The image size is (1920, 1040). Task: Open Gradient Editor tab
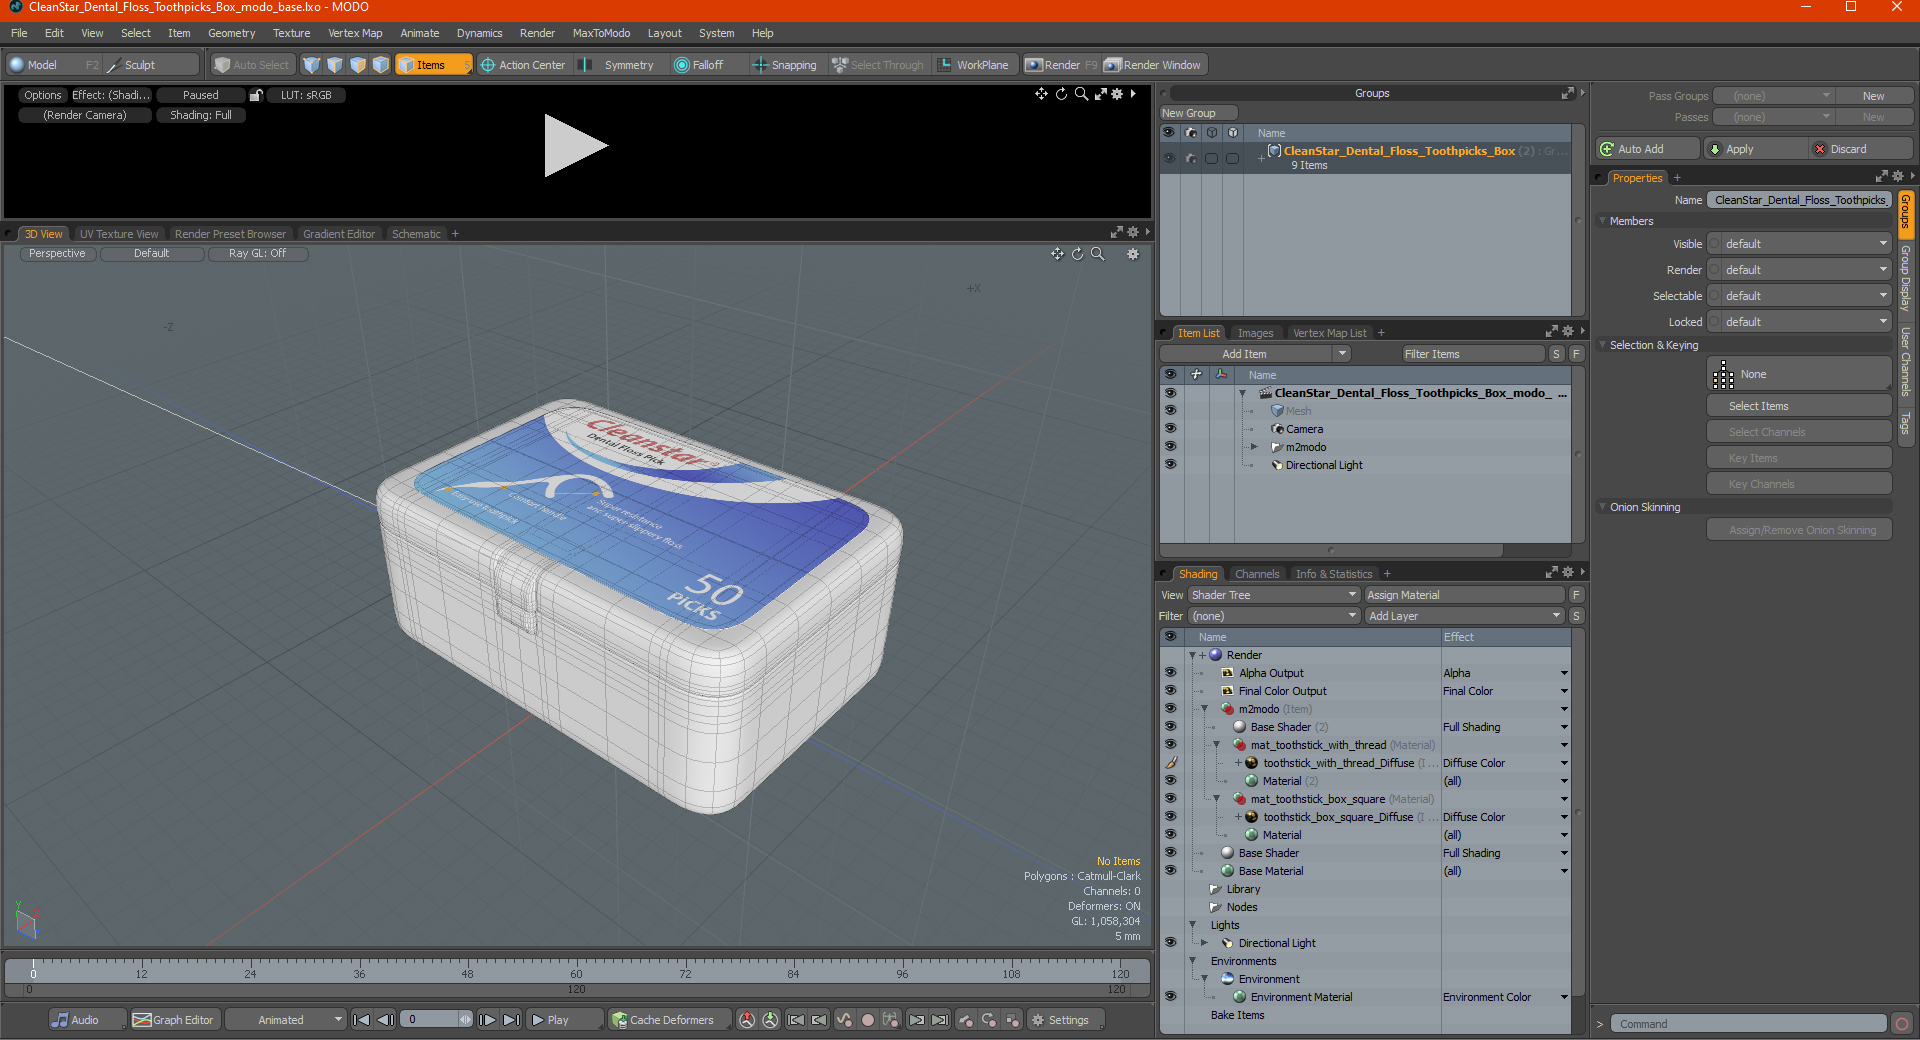pyautogui.click(x=339, y=234)
